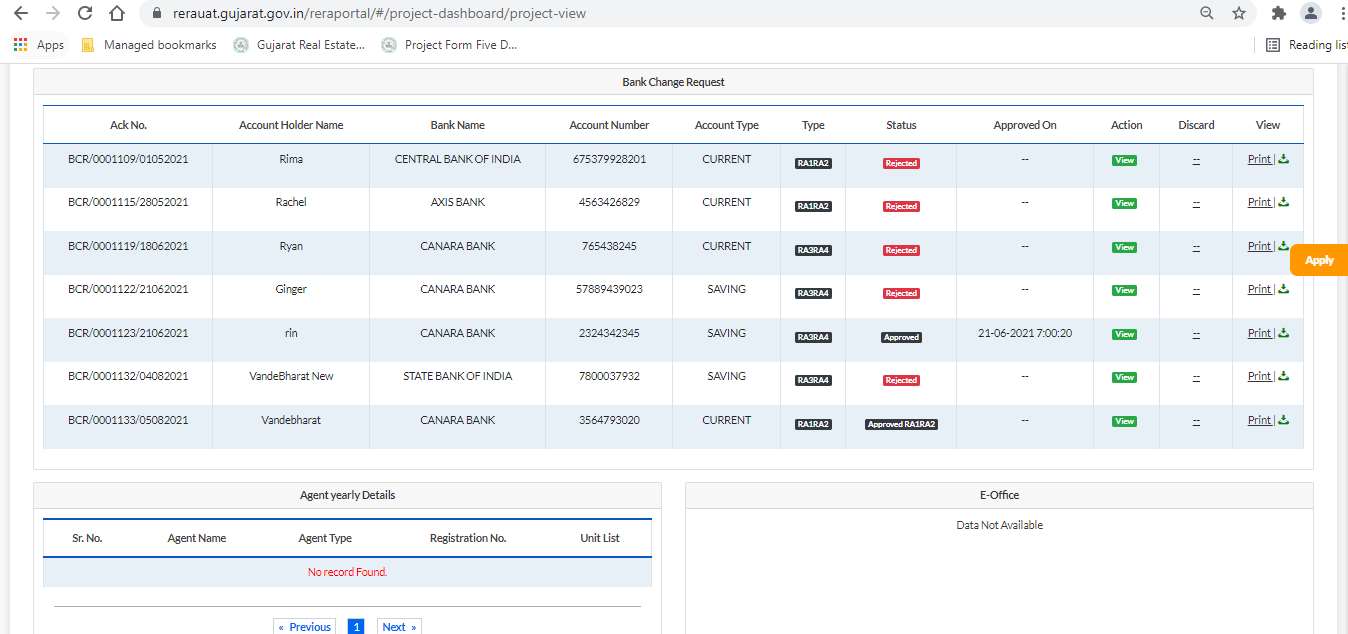Bookmark this page with the star icon
This screenshot has width=1348, height=634.
pyautogui.click(x=1239, y=13)
